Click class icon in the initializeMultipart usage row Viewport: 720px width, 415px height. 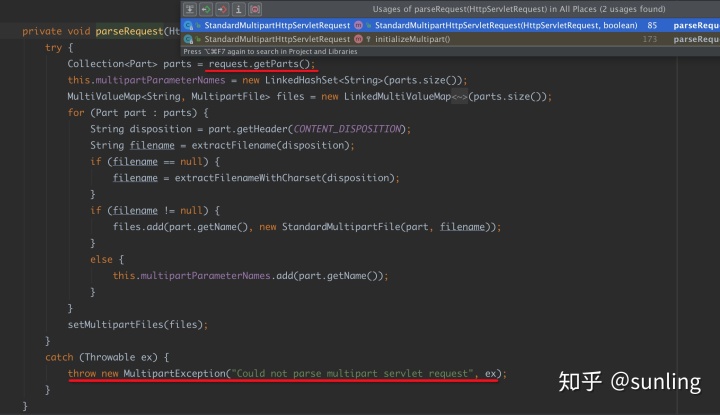tap(188, 39)
